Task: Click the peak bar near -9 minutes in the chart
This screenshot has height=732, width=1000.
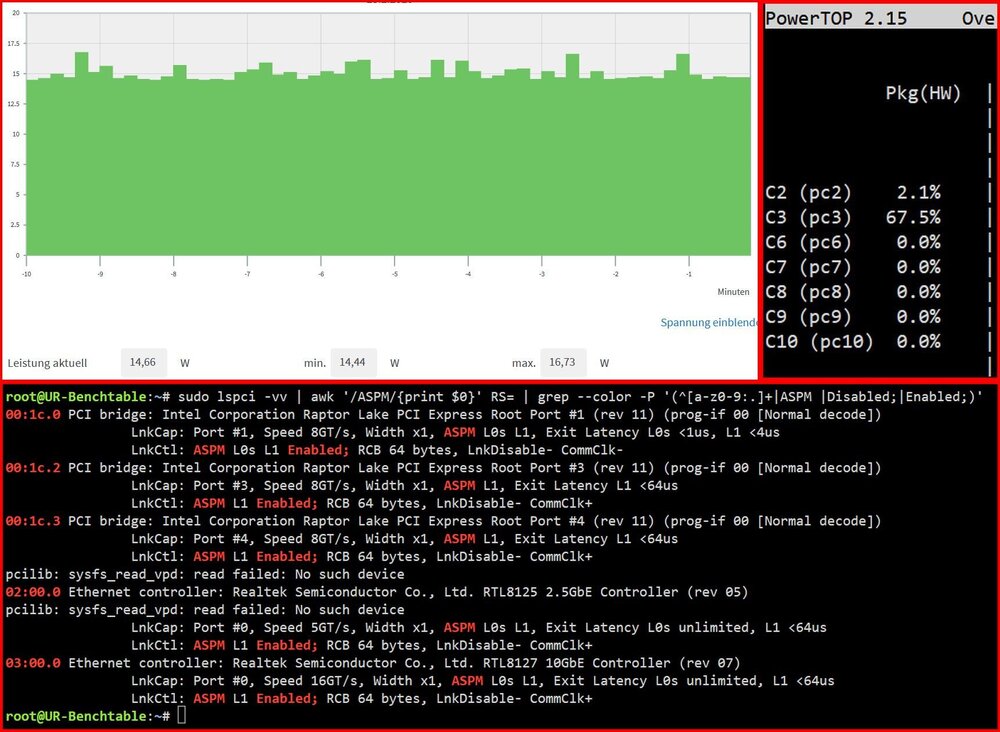Action: pos(81,153)
